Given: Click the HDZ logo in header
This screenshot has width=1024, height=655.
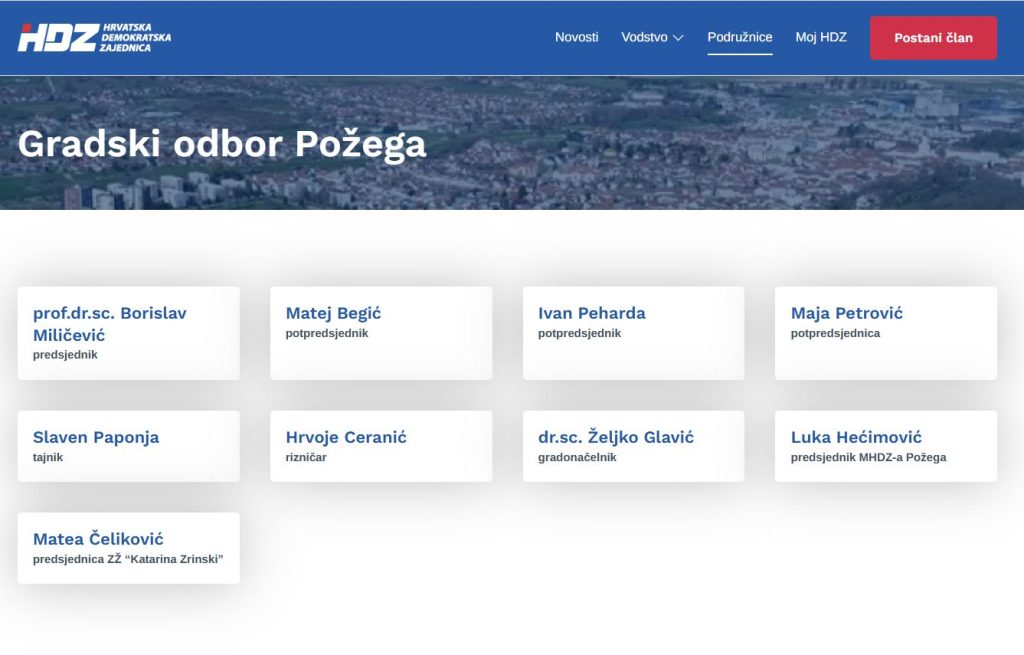Looking at the screenshot, I should [94, 37].
